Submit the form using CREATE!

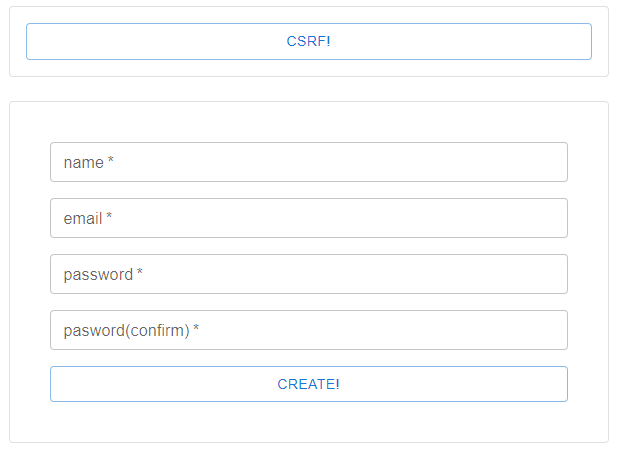click(x=308, y=384)
